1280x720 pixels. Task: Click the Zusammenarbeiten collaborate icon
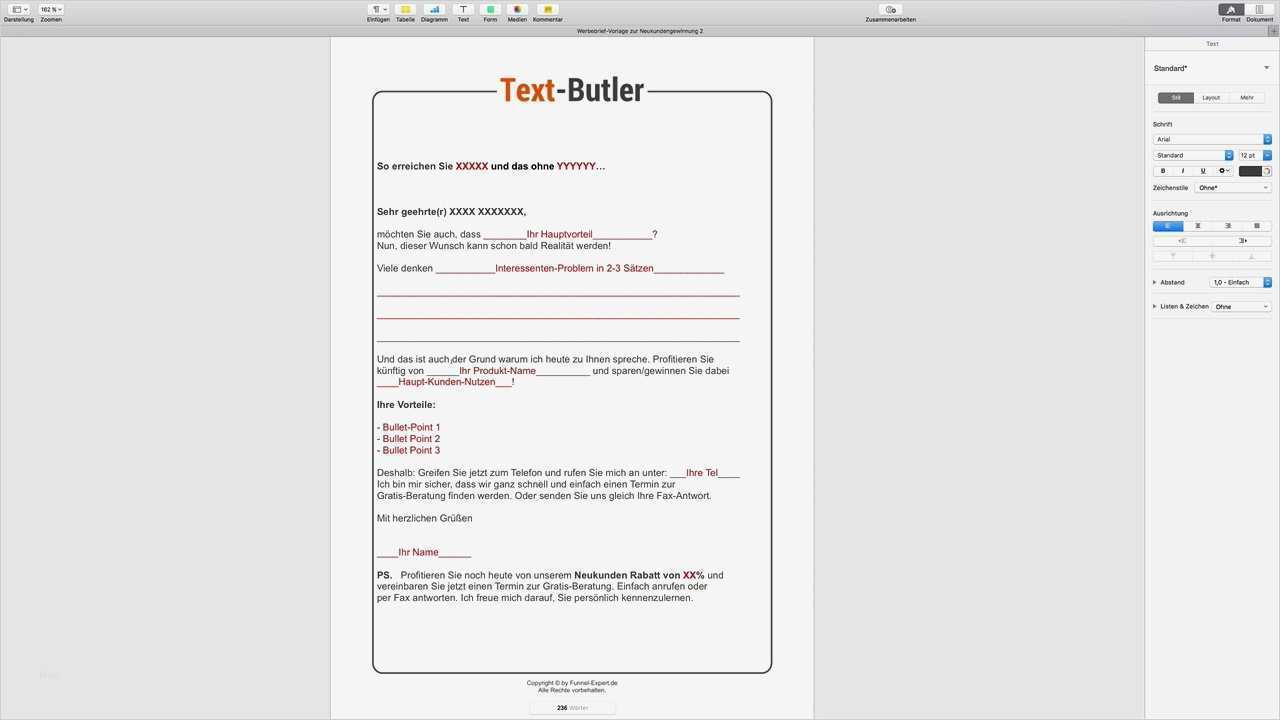tap(890, 9)
